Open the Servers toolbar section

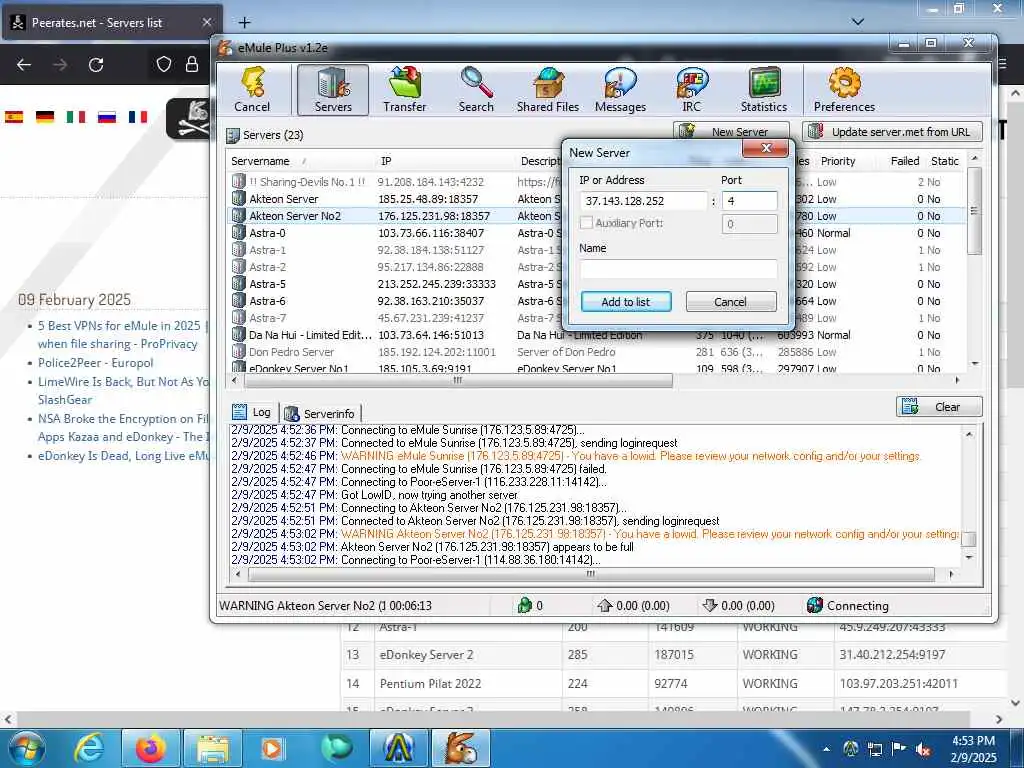click(x=333, y=90)
